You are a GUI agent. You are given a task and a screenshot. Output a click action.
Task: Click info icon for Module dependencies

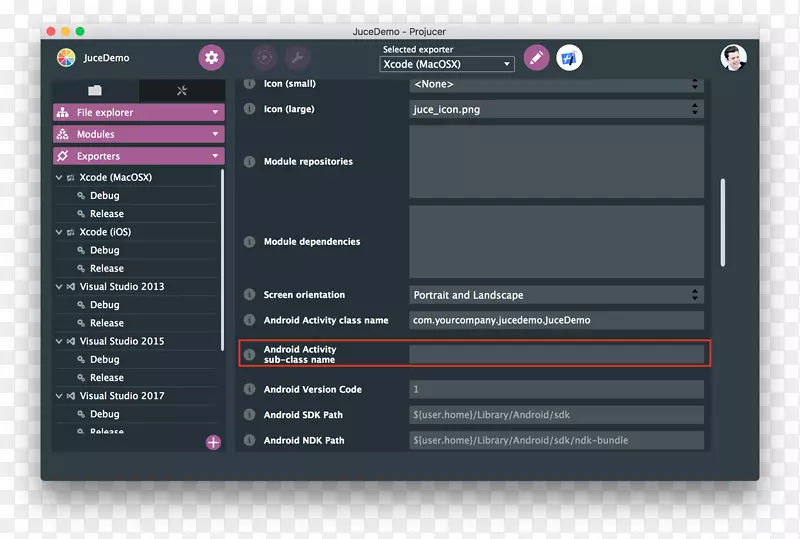[249, 241]
